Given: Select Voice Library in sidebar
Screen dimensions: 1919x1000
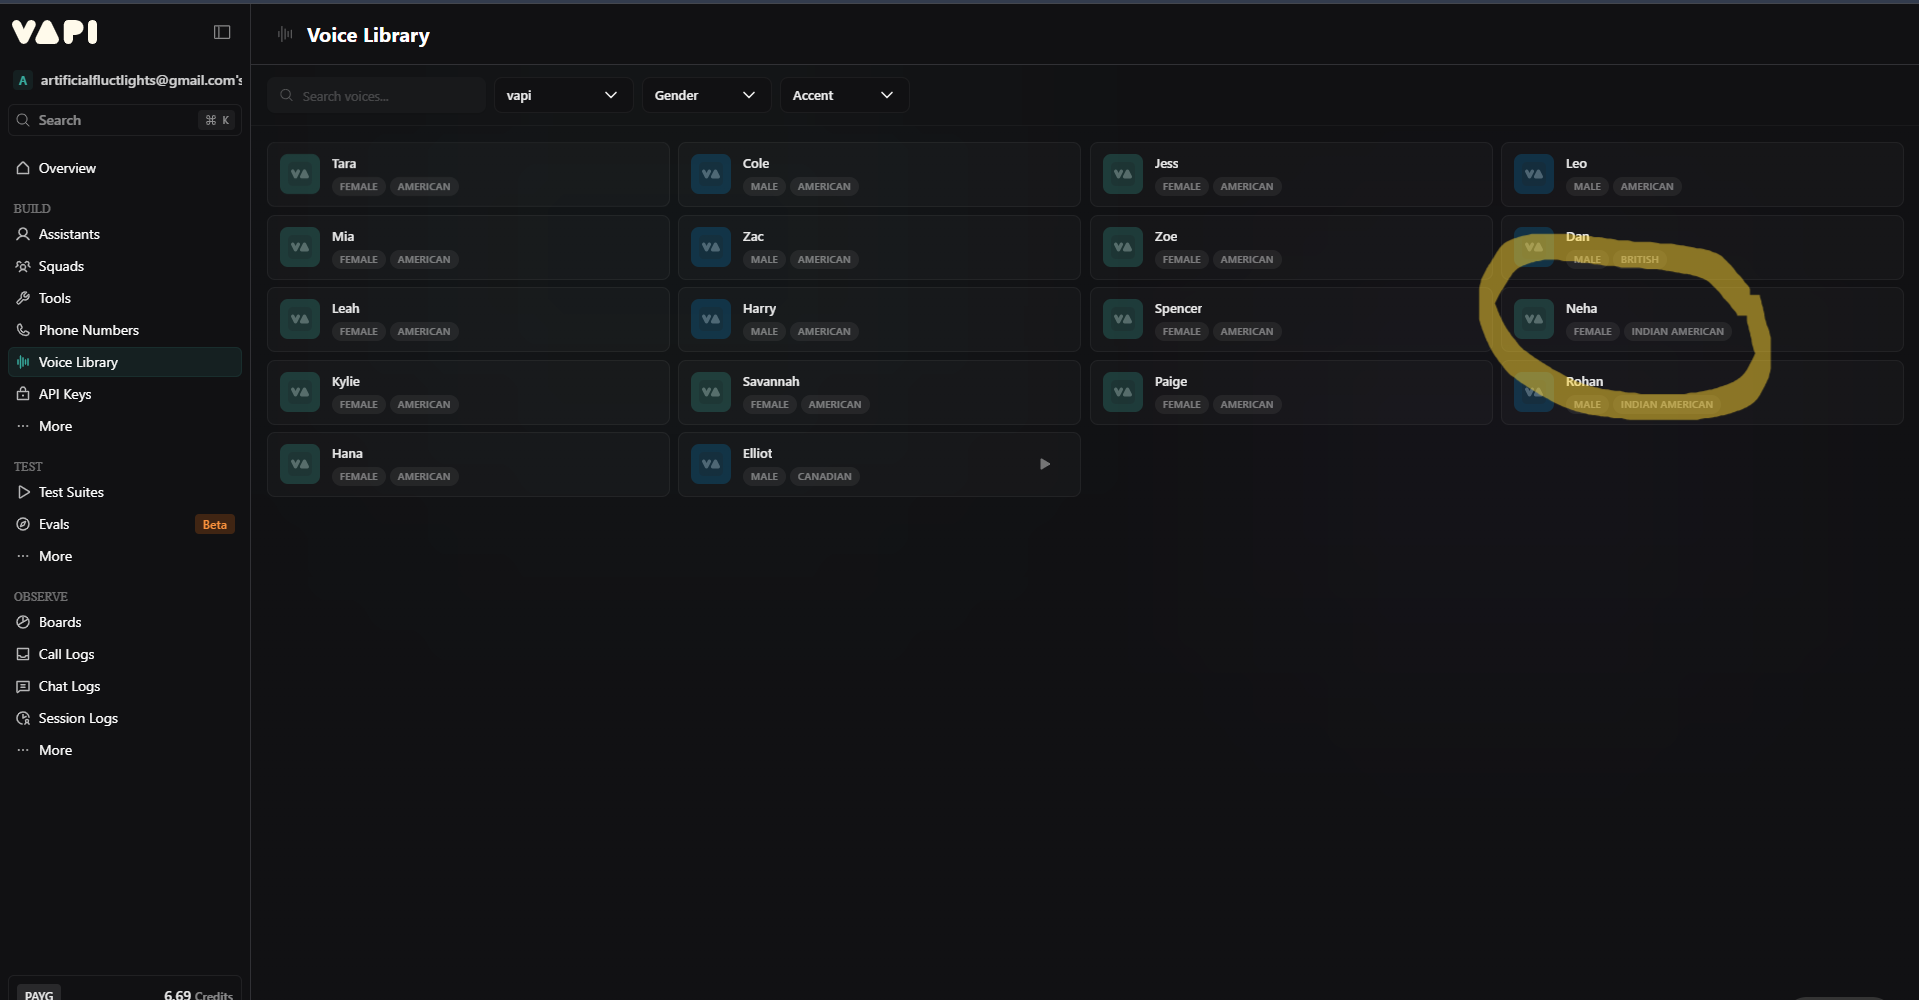Looking at the screenshot, I should tap(125, 362).
